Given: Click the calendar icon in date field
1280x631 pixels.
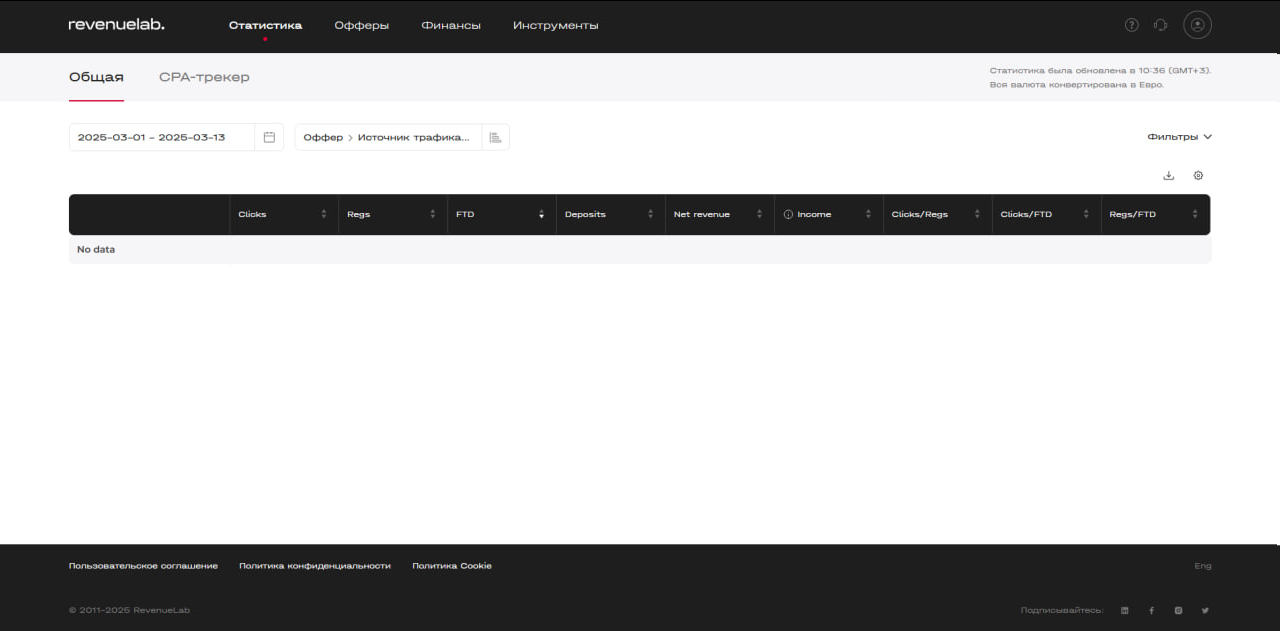Looking at the screenshot, I should click(269, 137).
